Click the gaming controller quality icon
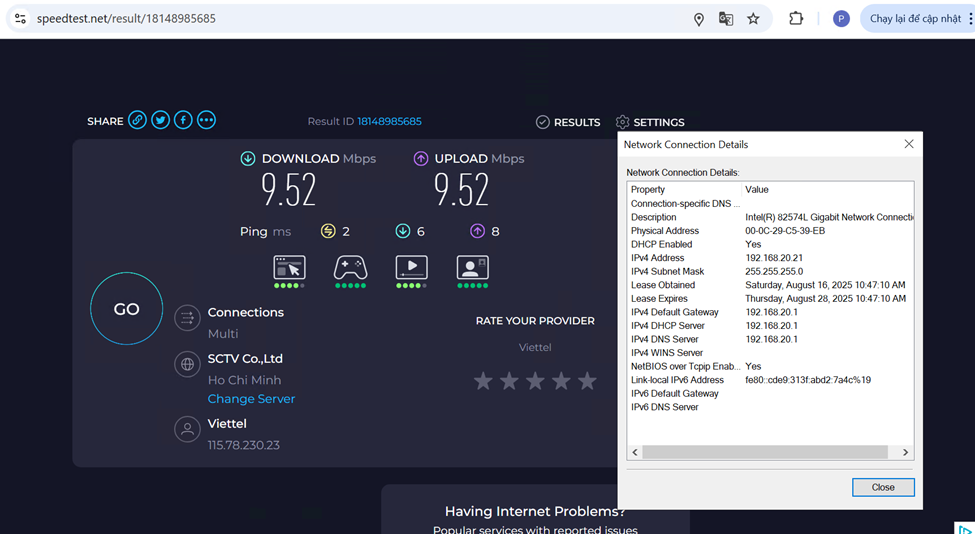 point(350,267)
